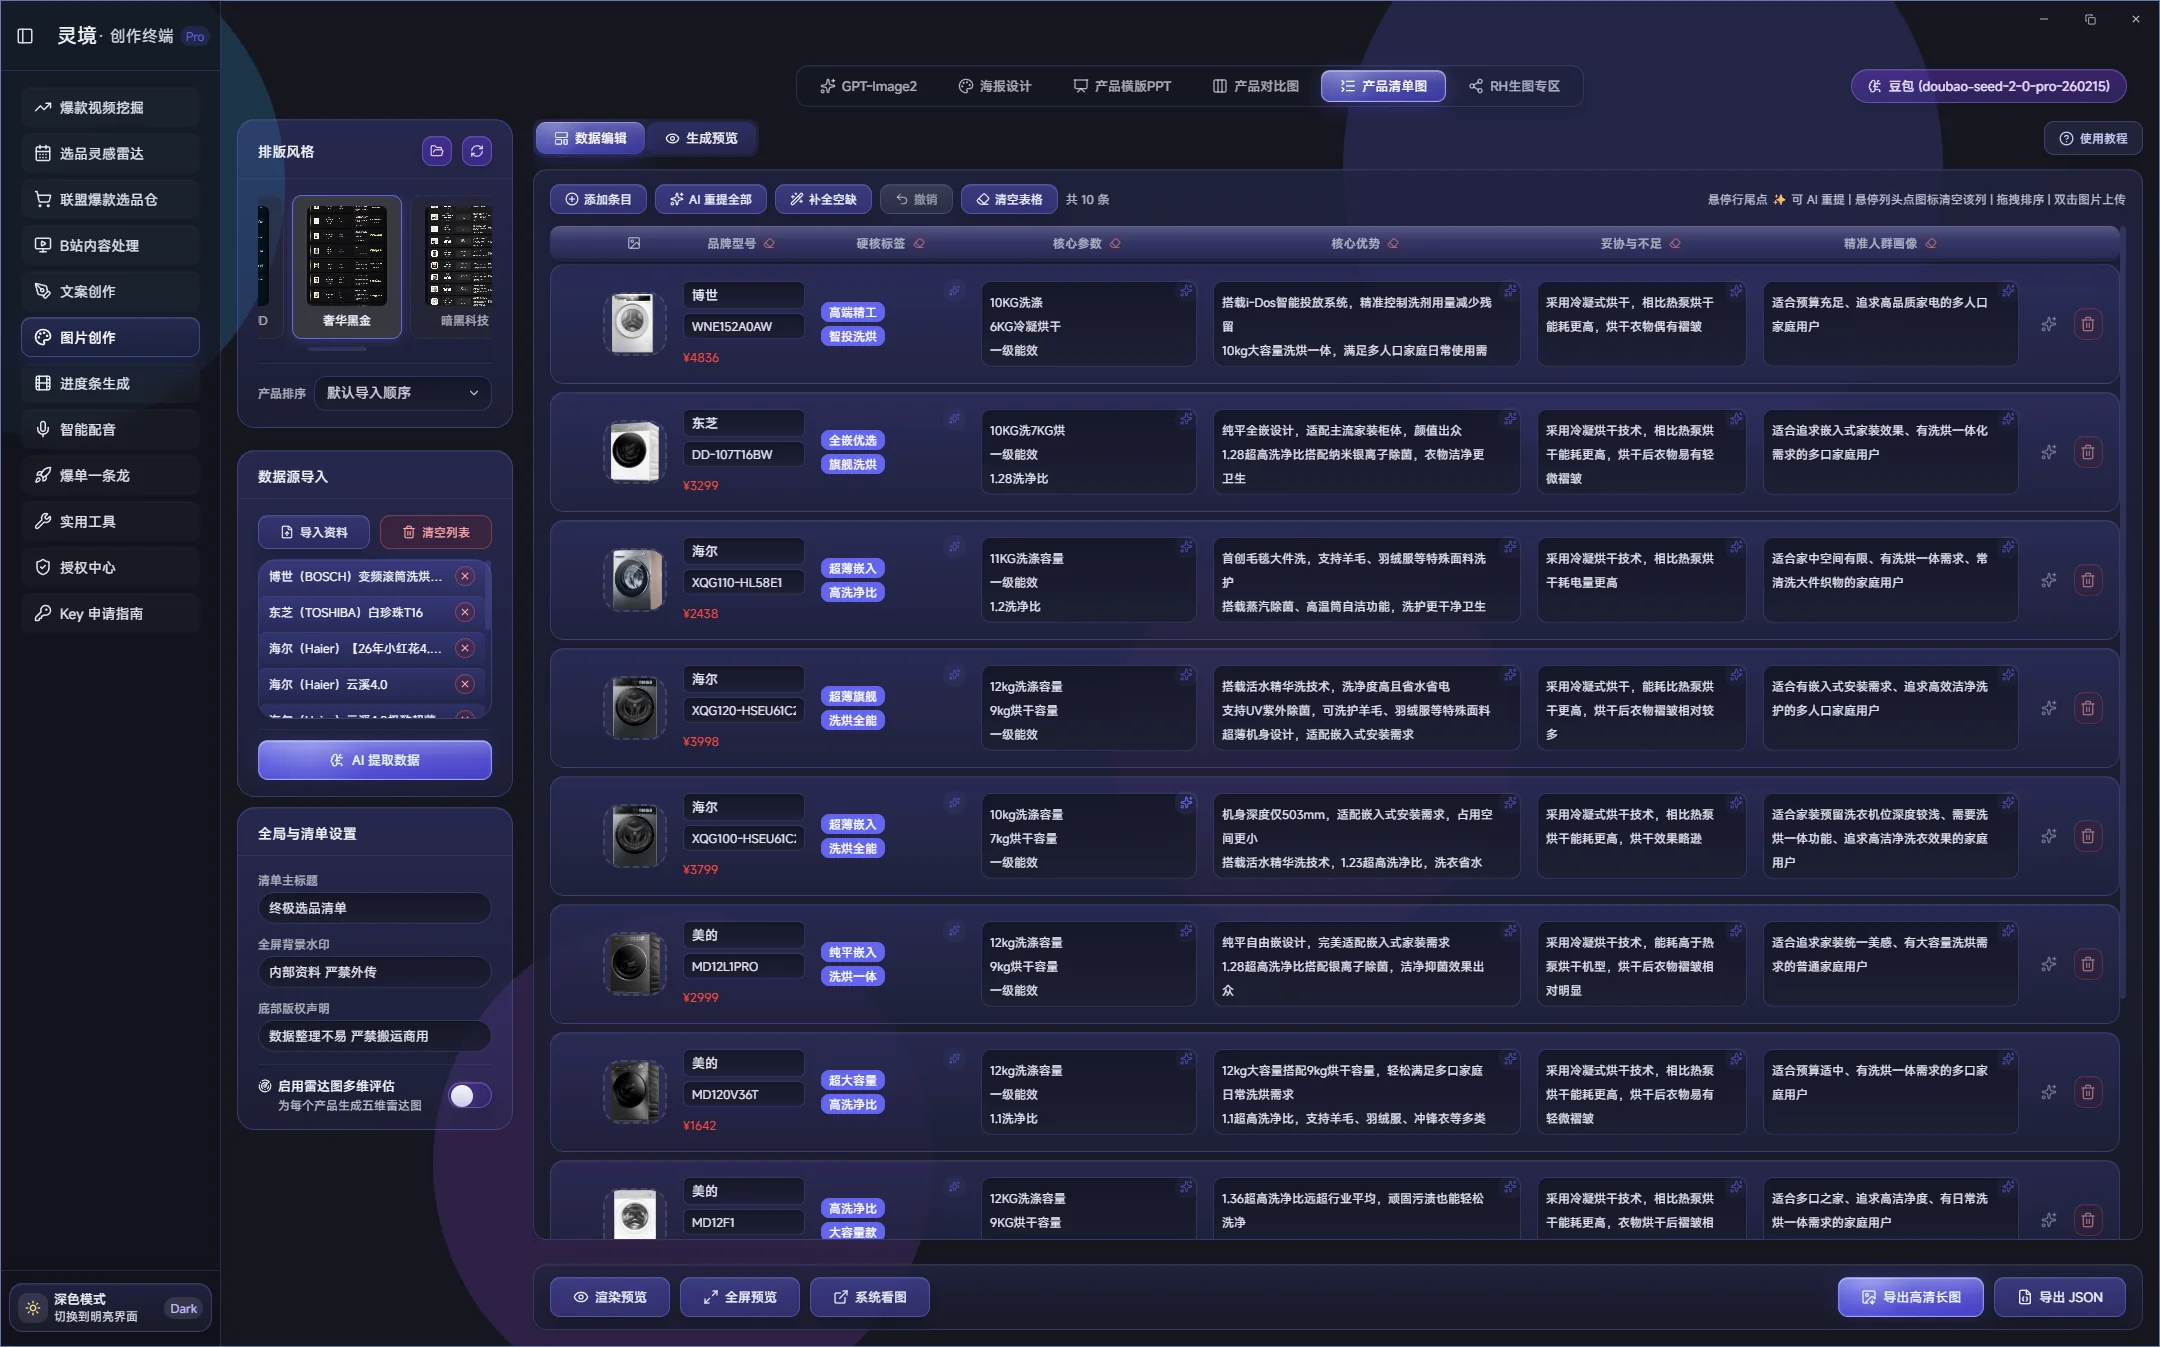Clear the 核心优势 column via header icon
The height and width of the screenshot is (1347, 2160).
click(x=1393, y=243)
